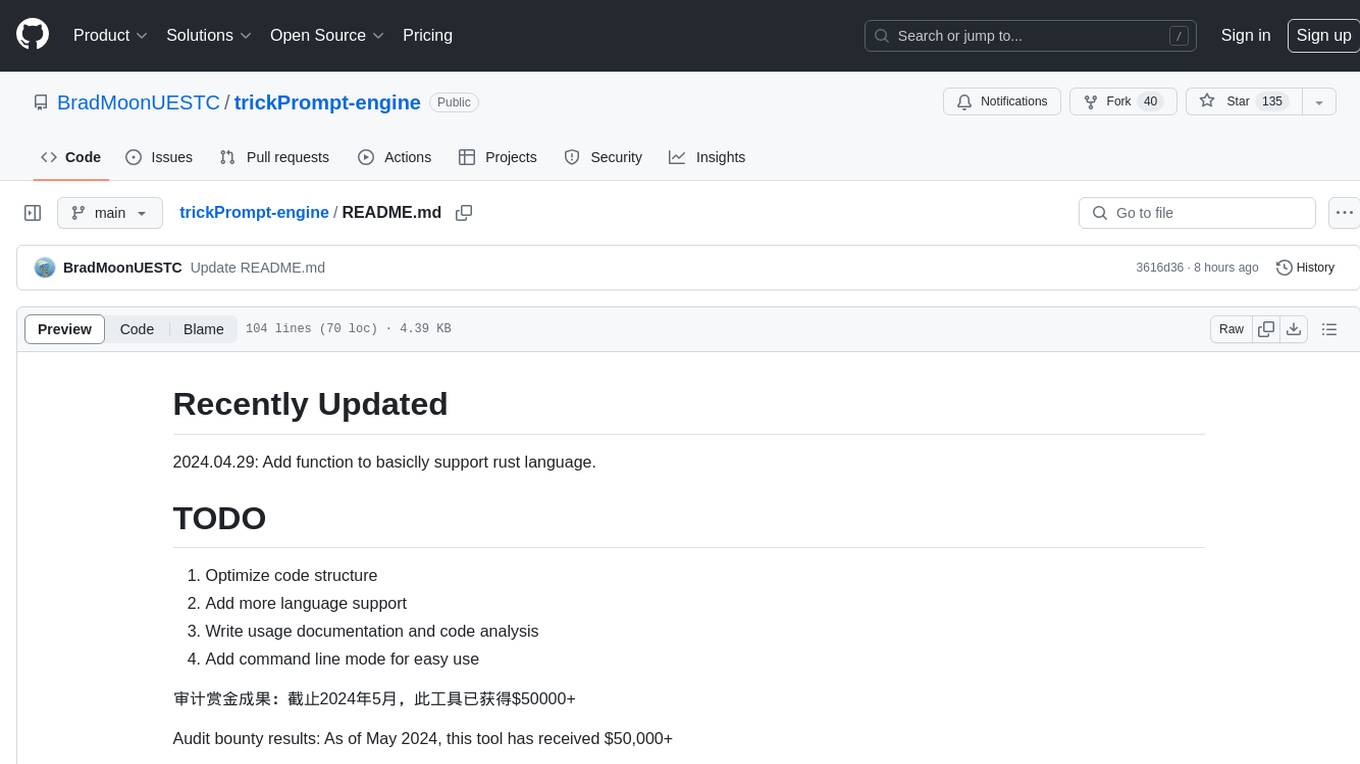Image resolution: width=1360 pixels, height=764 pixels.
Task: Switch to the Security tab
Action: 603,157
